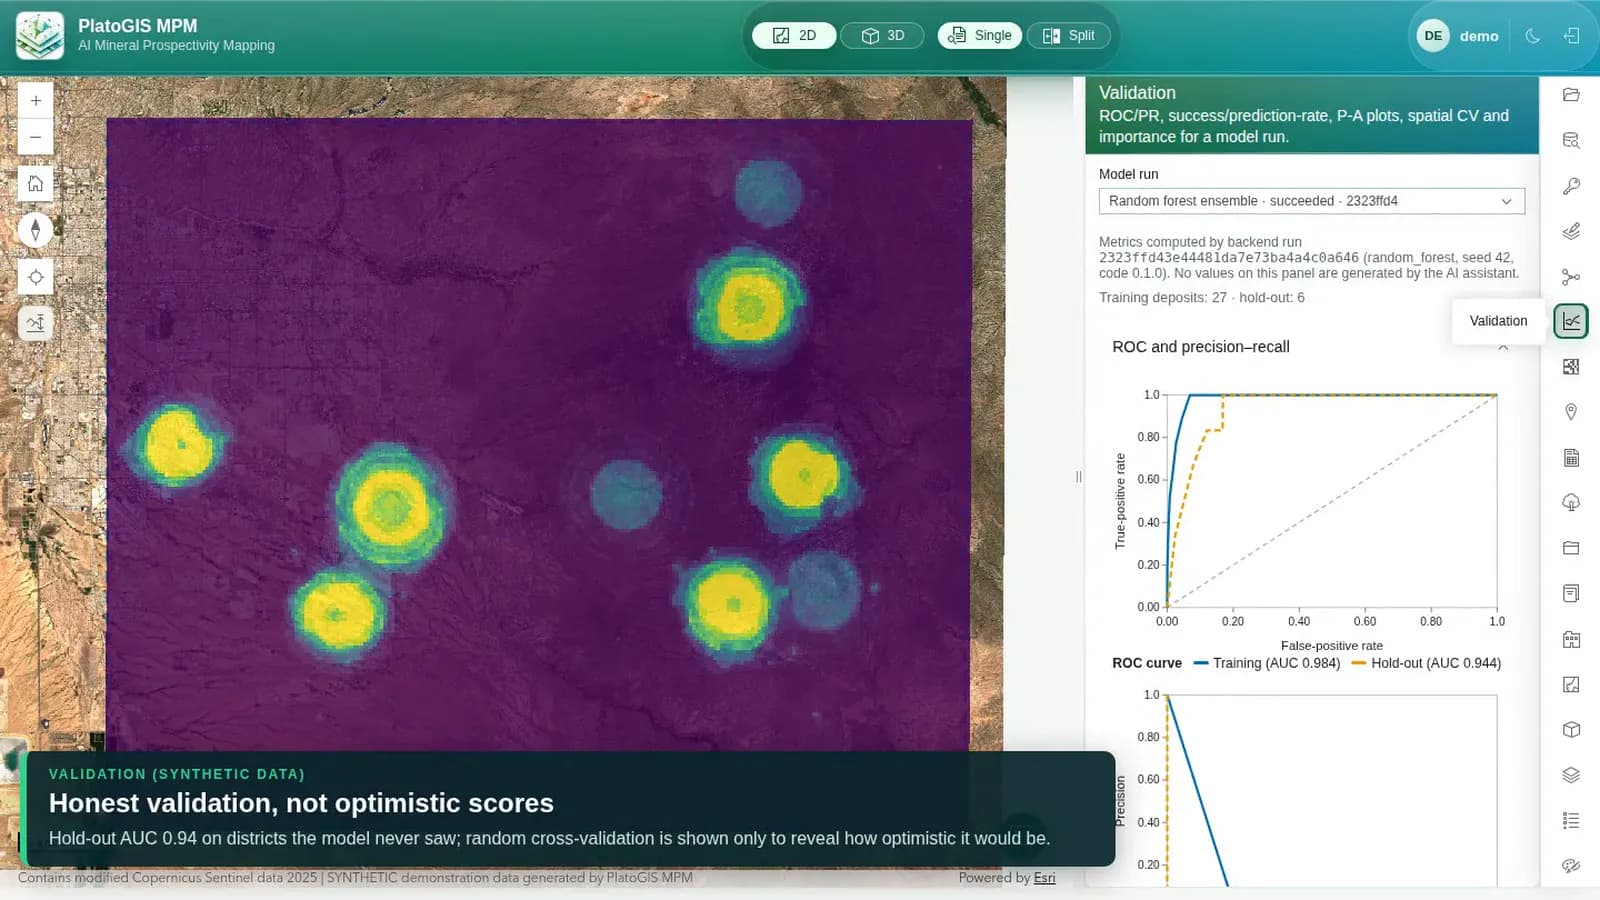Select Split view layout
This screenshot has width=1600, height=900.
click(1068, 36)
